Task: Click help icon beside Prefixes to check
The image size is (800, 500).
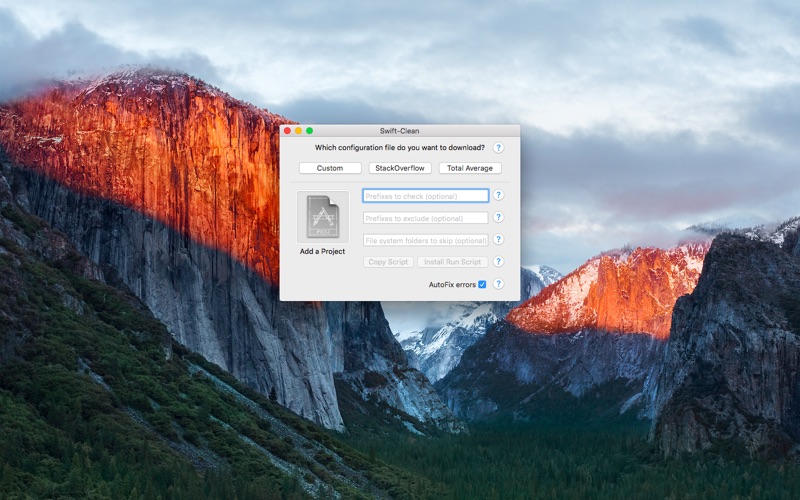Action: [498, 196]
